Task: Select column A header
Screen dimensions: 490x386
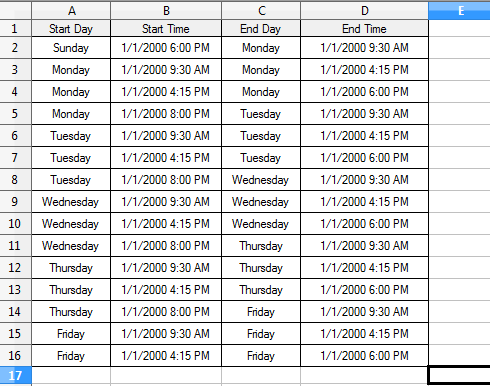Action: coord(71,11)
